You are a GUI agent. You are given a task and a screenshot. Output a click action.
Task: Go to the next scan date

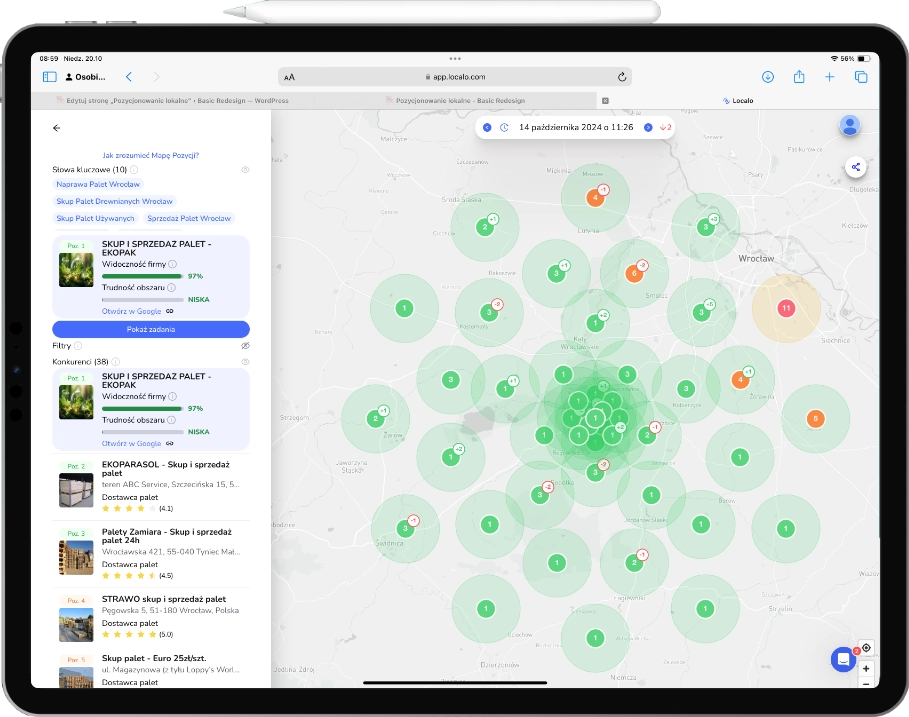pos(648,128)
